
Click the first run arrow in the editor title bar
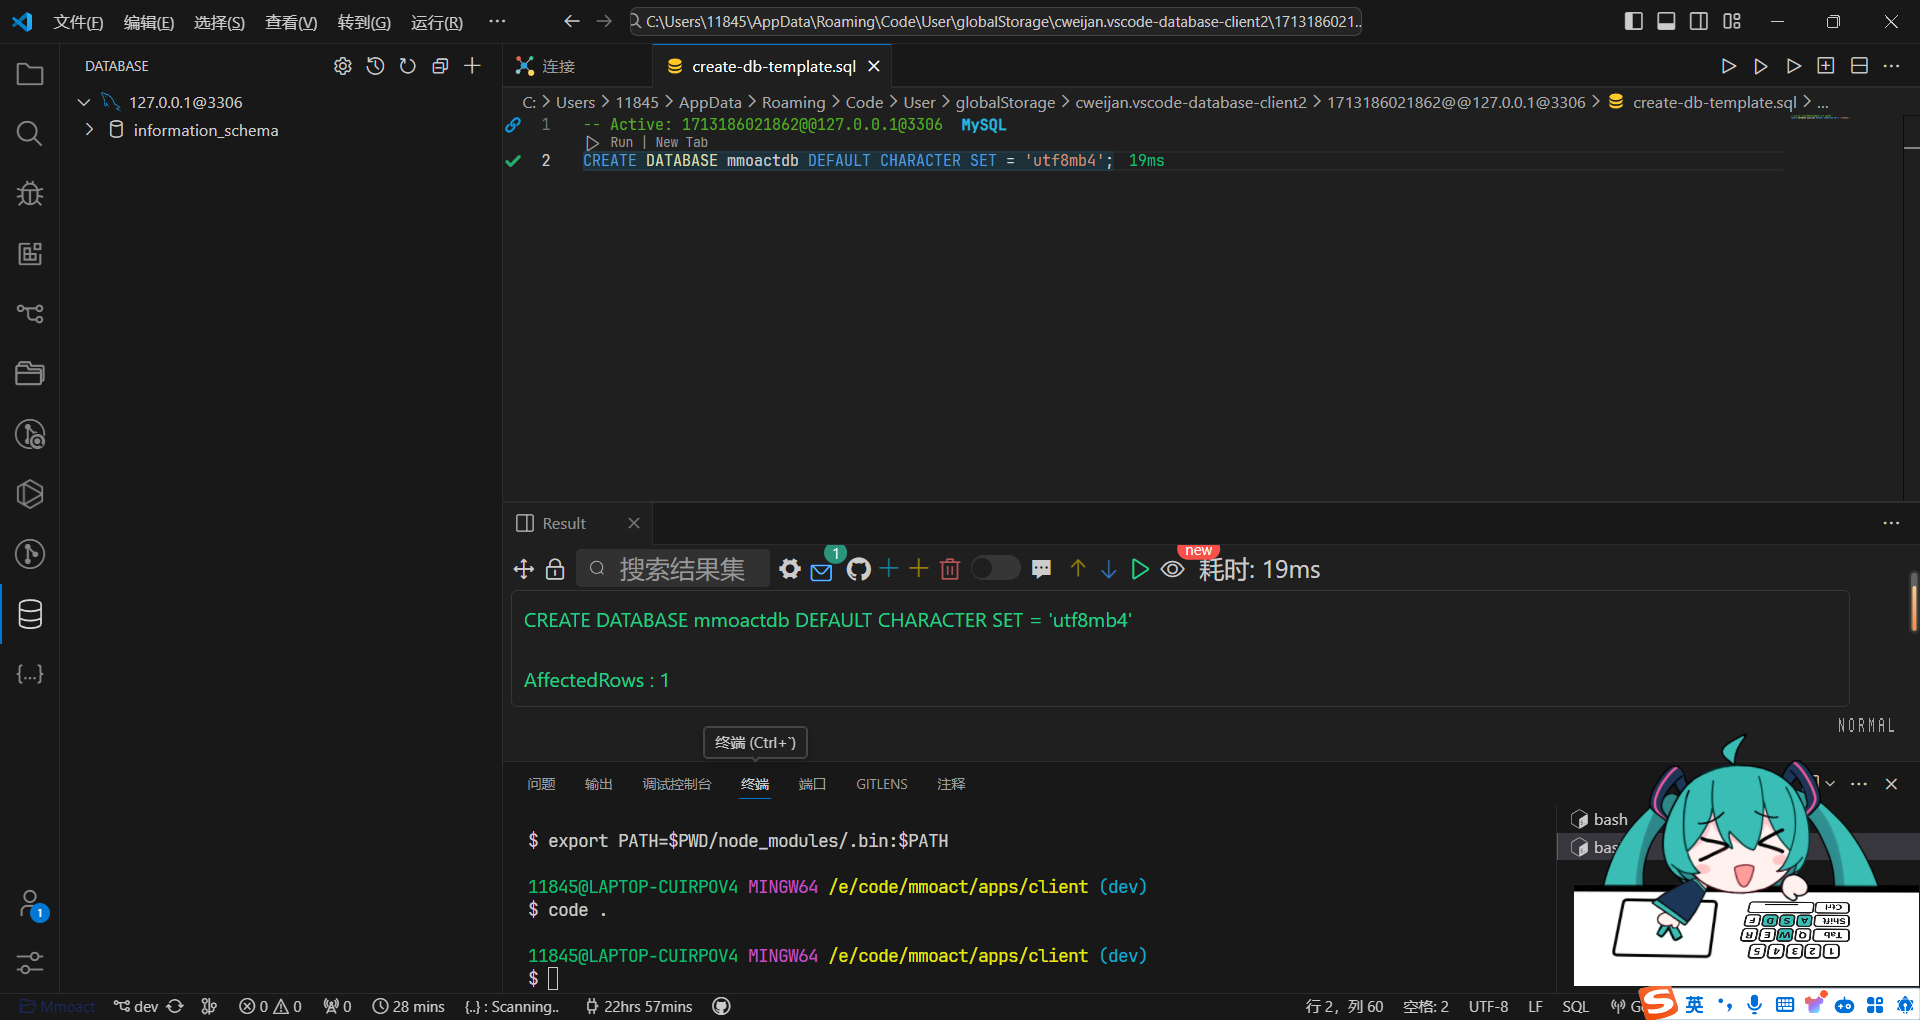tap(1728, 66)
